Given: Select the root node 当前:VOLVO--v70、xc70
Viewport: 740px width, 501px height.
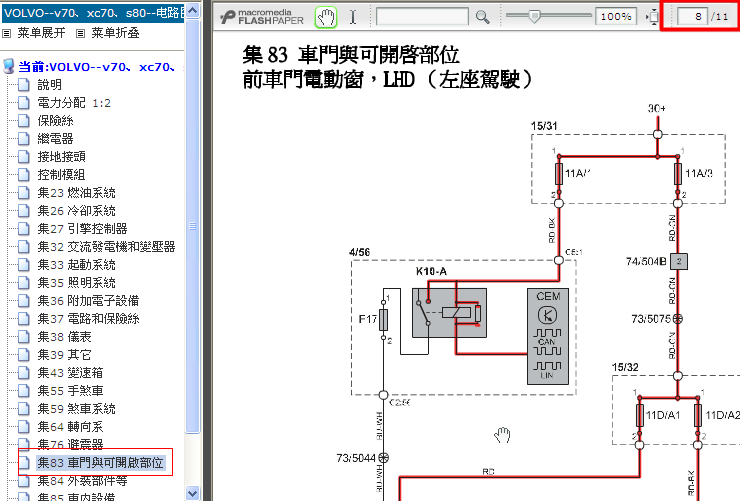Looking at the screenshot, I should 97,67.
